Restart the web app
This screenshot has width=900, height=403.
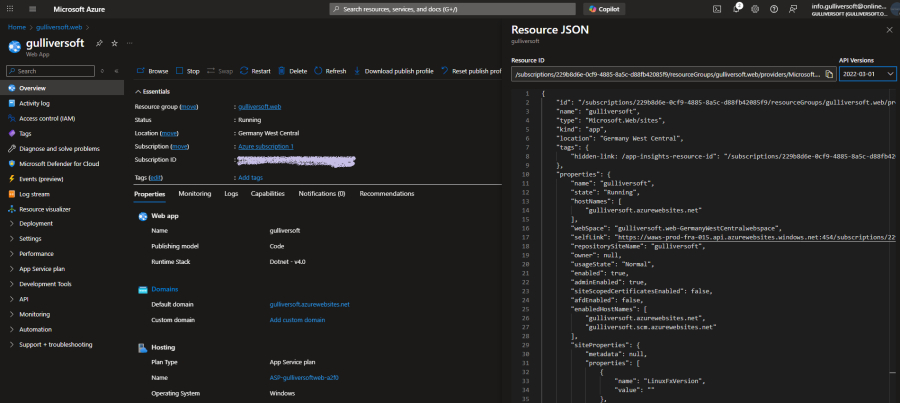(x=255, y=71)
